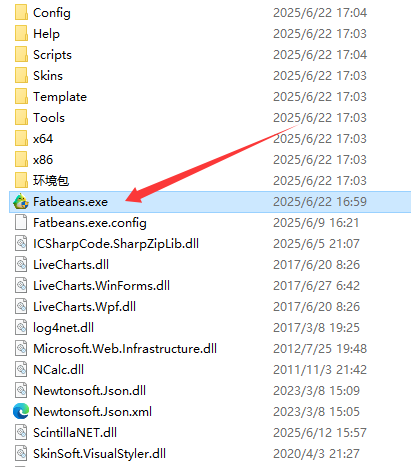Select the 环境包 folder icon

coord(21,180)
